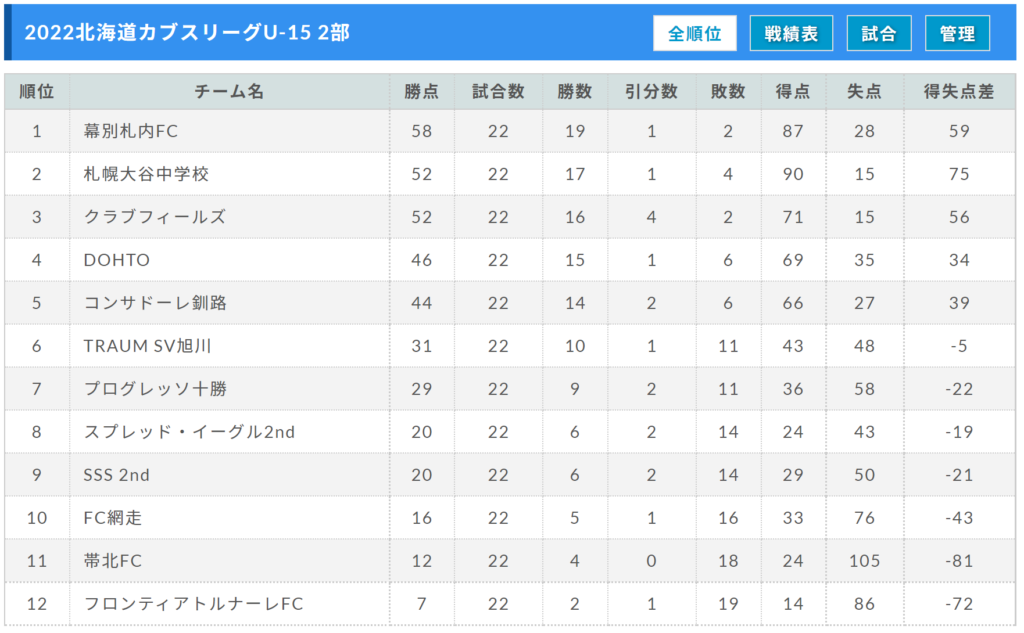Select team コンサドーレ釧路

(x=155, y=303)
